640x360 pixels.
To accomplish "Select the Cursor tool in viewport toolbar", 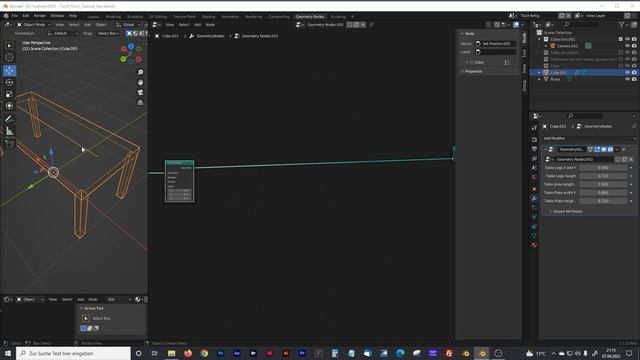I will click(x=9, y=58).
